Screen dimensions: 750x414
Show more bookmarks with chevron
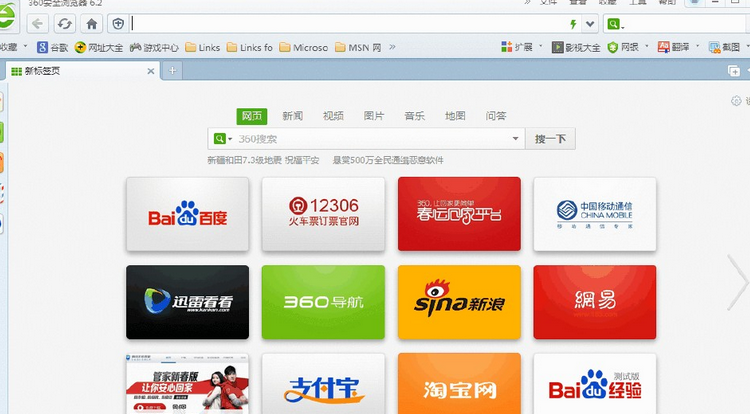[x=392, y=47]
